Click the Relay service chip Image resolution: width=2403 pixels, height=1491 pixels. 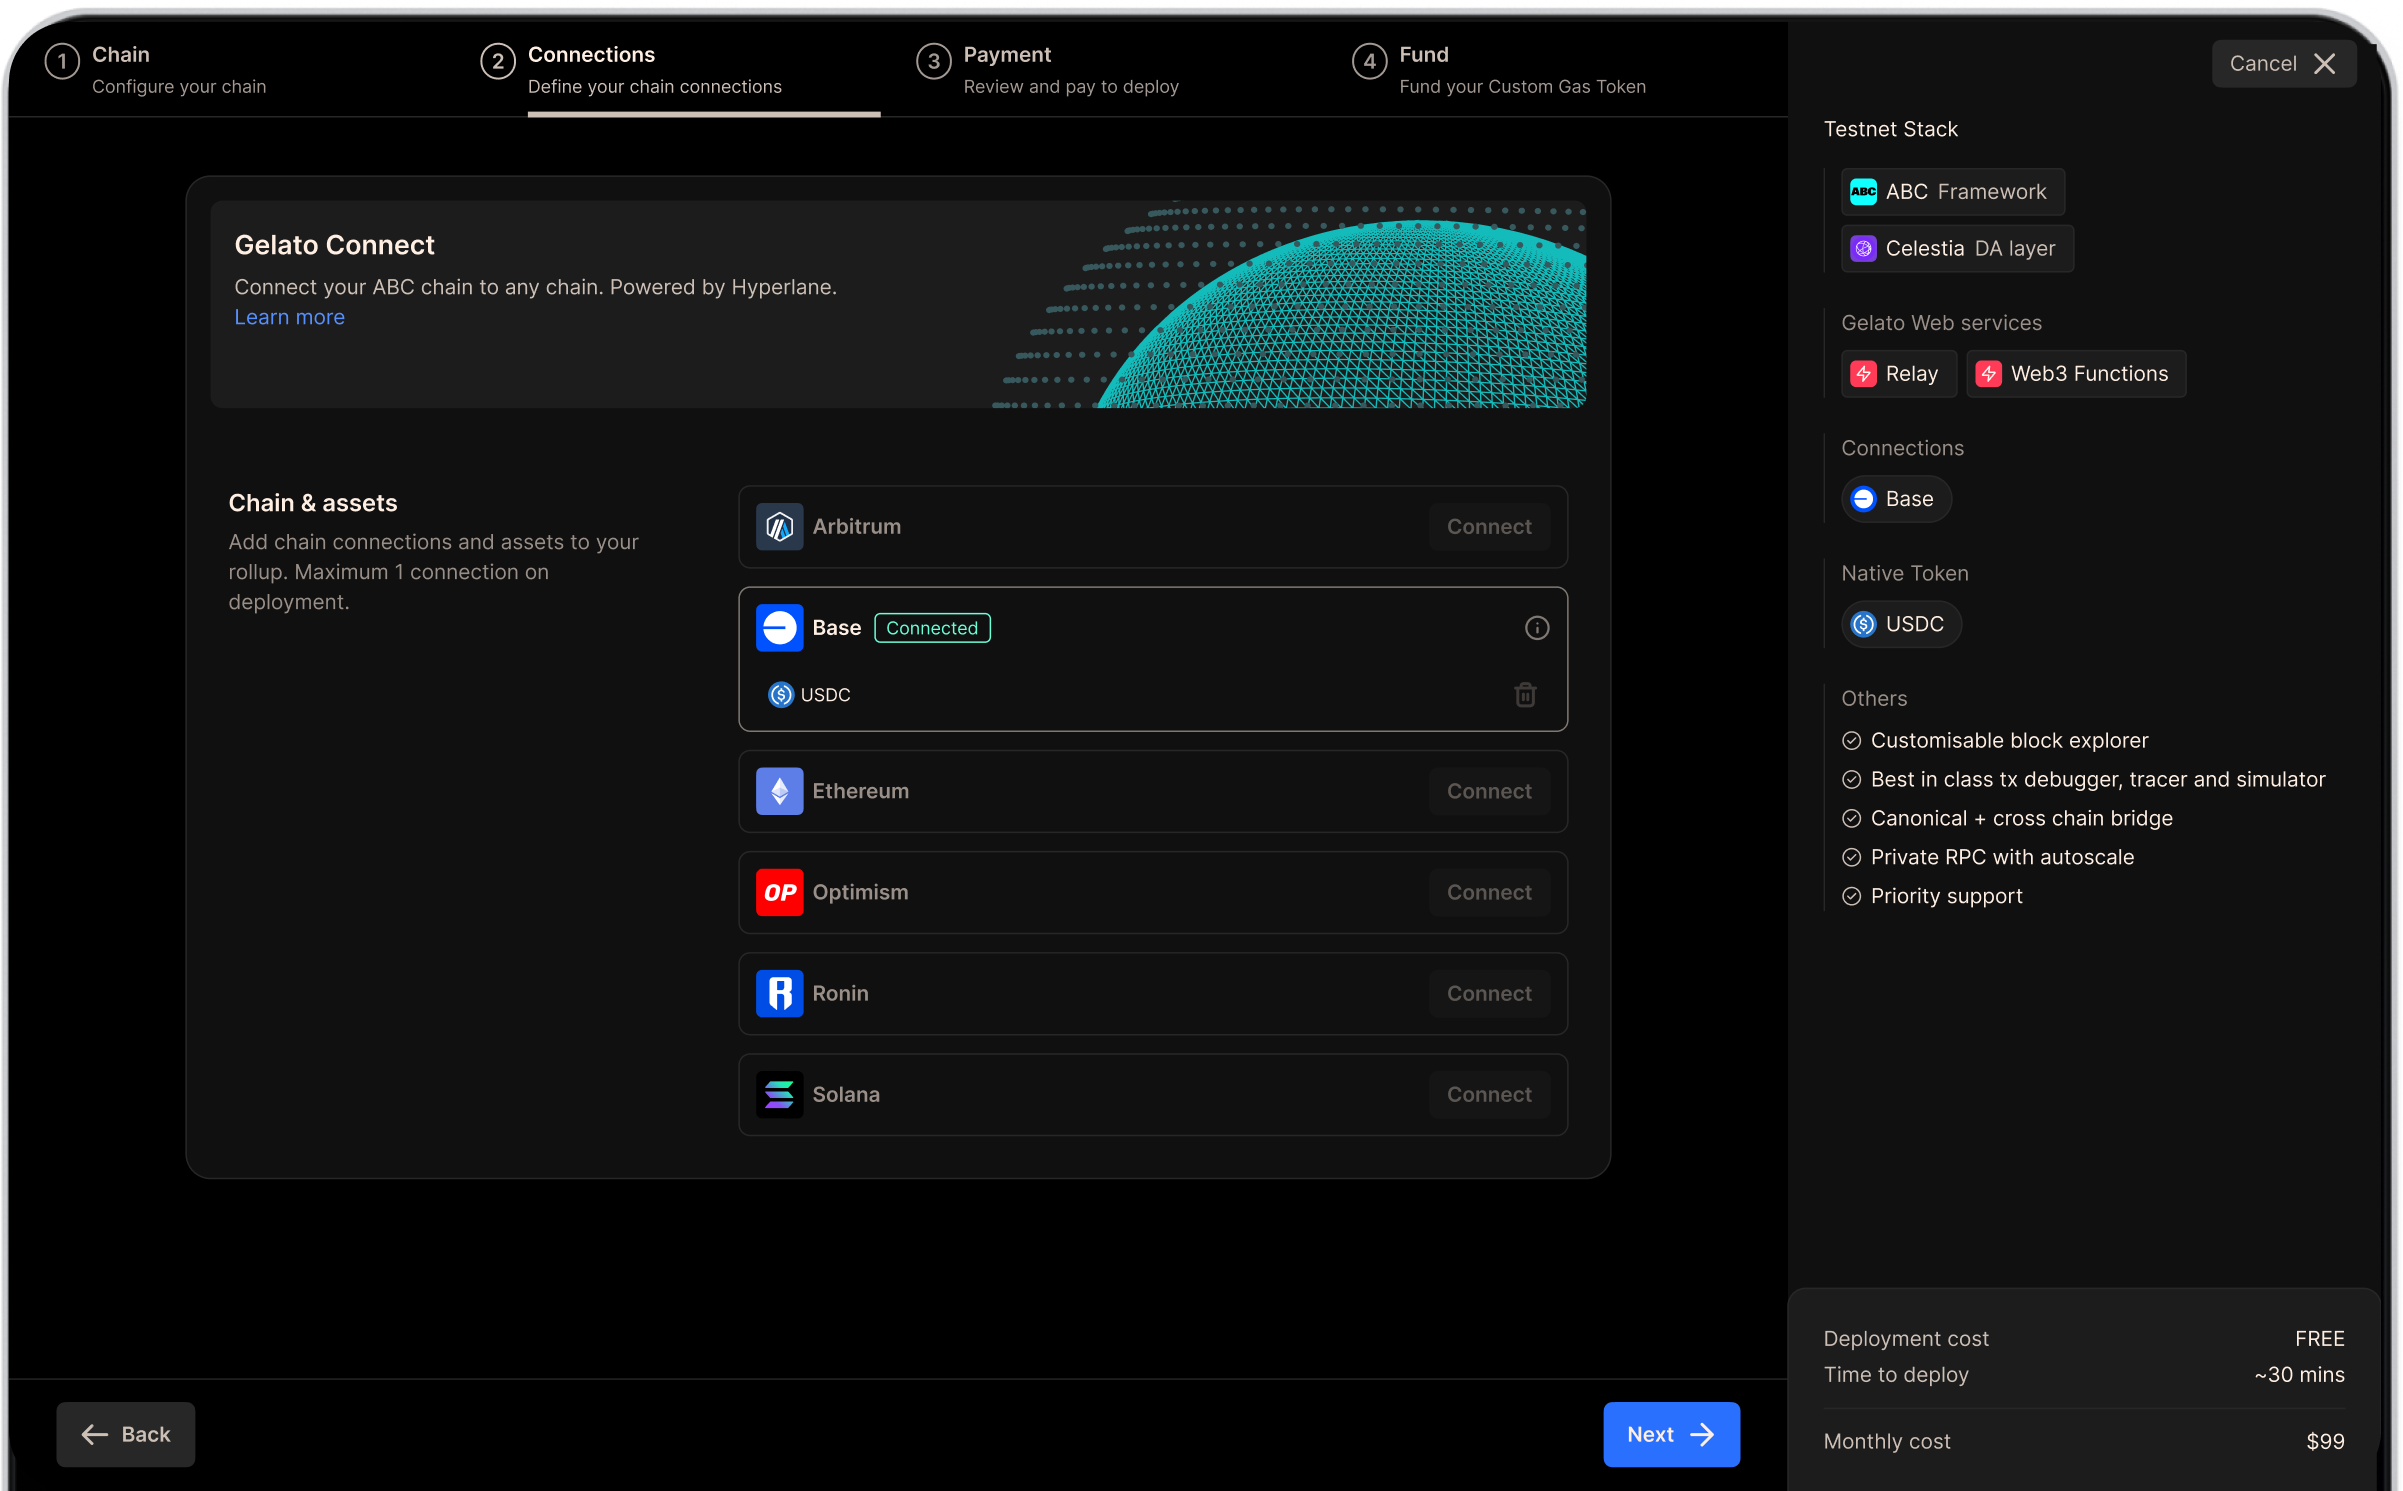tap(1898, 374)
